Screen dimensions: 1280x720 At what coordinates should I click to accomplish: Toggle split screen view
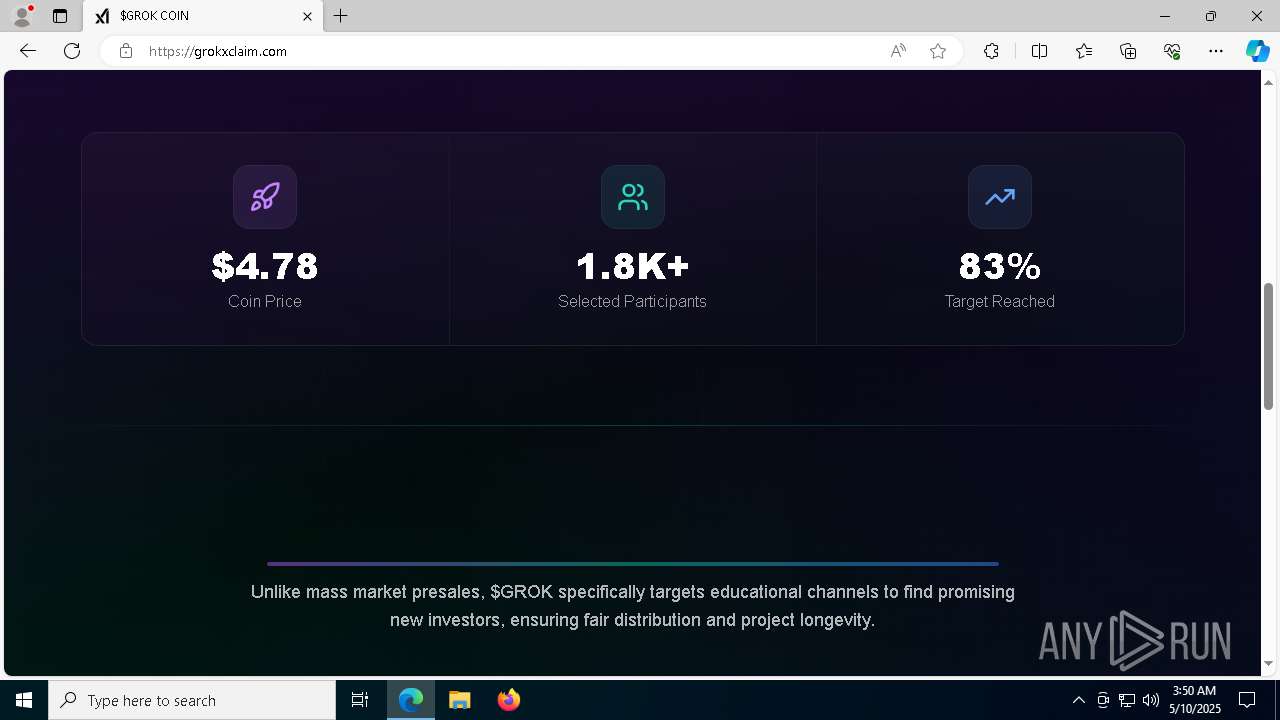(1039, 51)
